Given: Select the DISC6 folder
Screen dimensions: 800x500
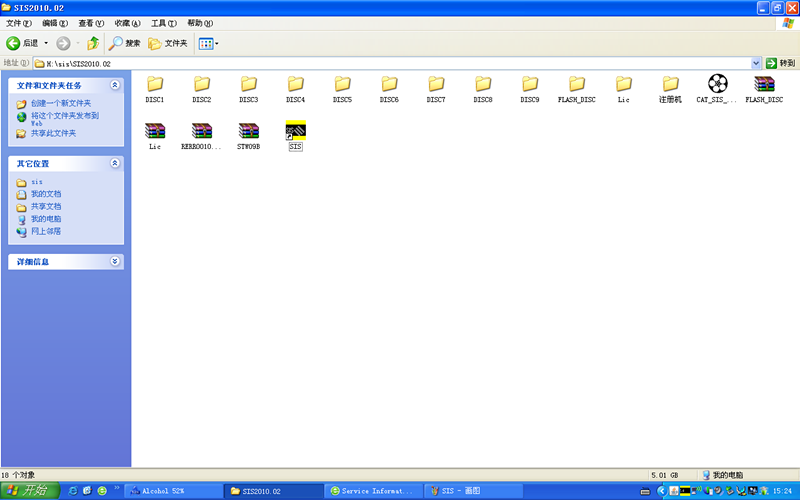Looking at the screenshot, I should pyautogui.click(x=389, y=89).
